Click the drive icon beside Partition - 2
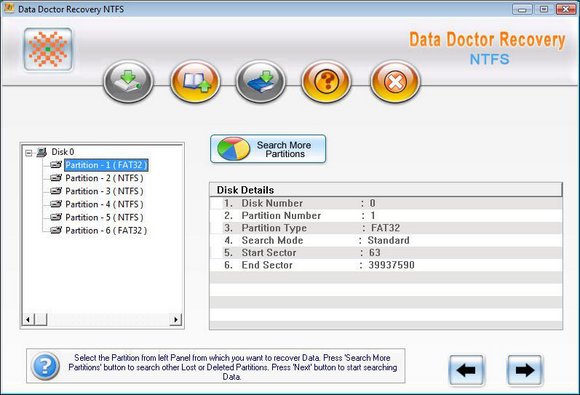This screenshot has height=395, width=580. point(56,178)
